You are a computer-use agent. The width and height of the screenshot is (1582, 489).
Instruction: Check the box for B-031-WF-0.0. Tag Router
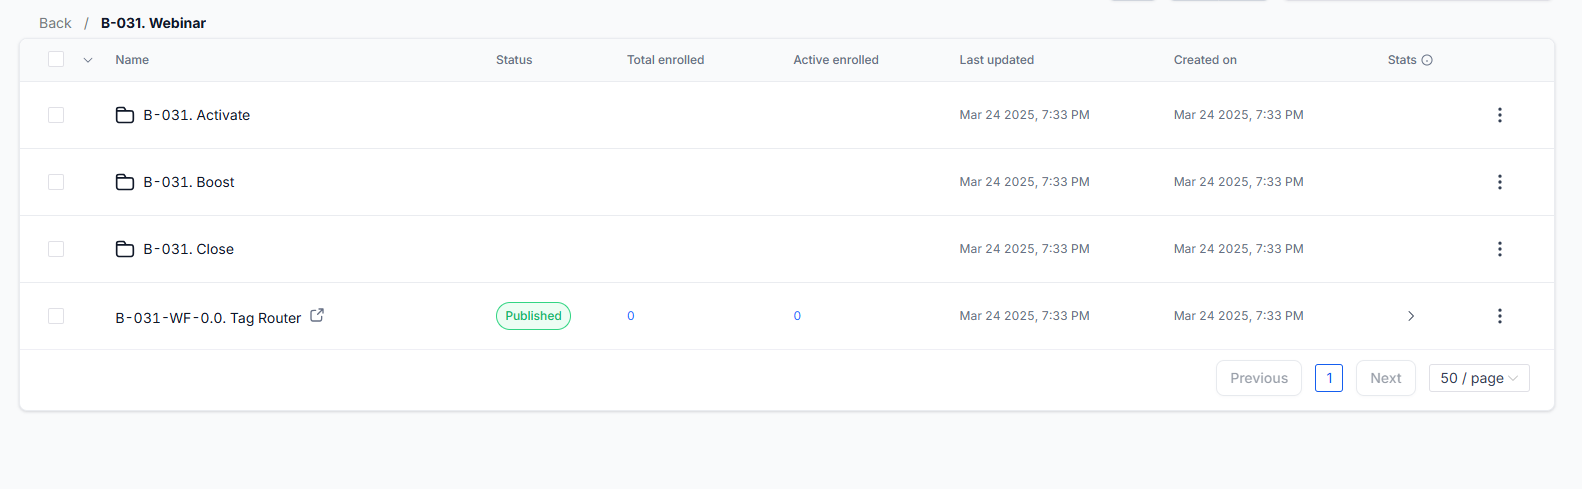(x=56, y=316)
